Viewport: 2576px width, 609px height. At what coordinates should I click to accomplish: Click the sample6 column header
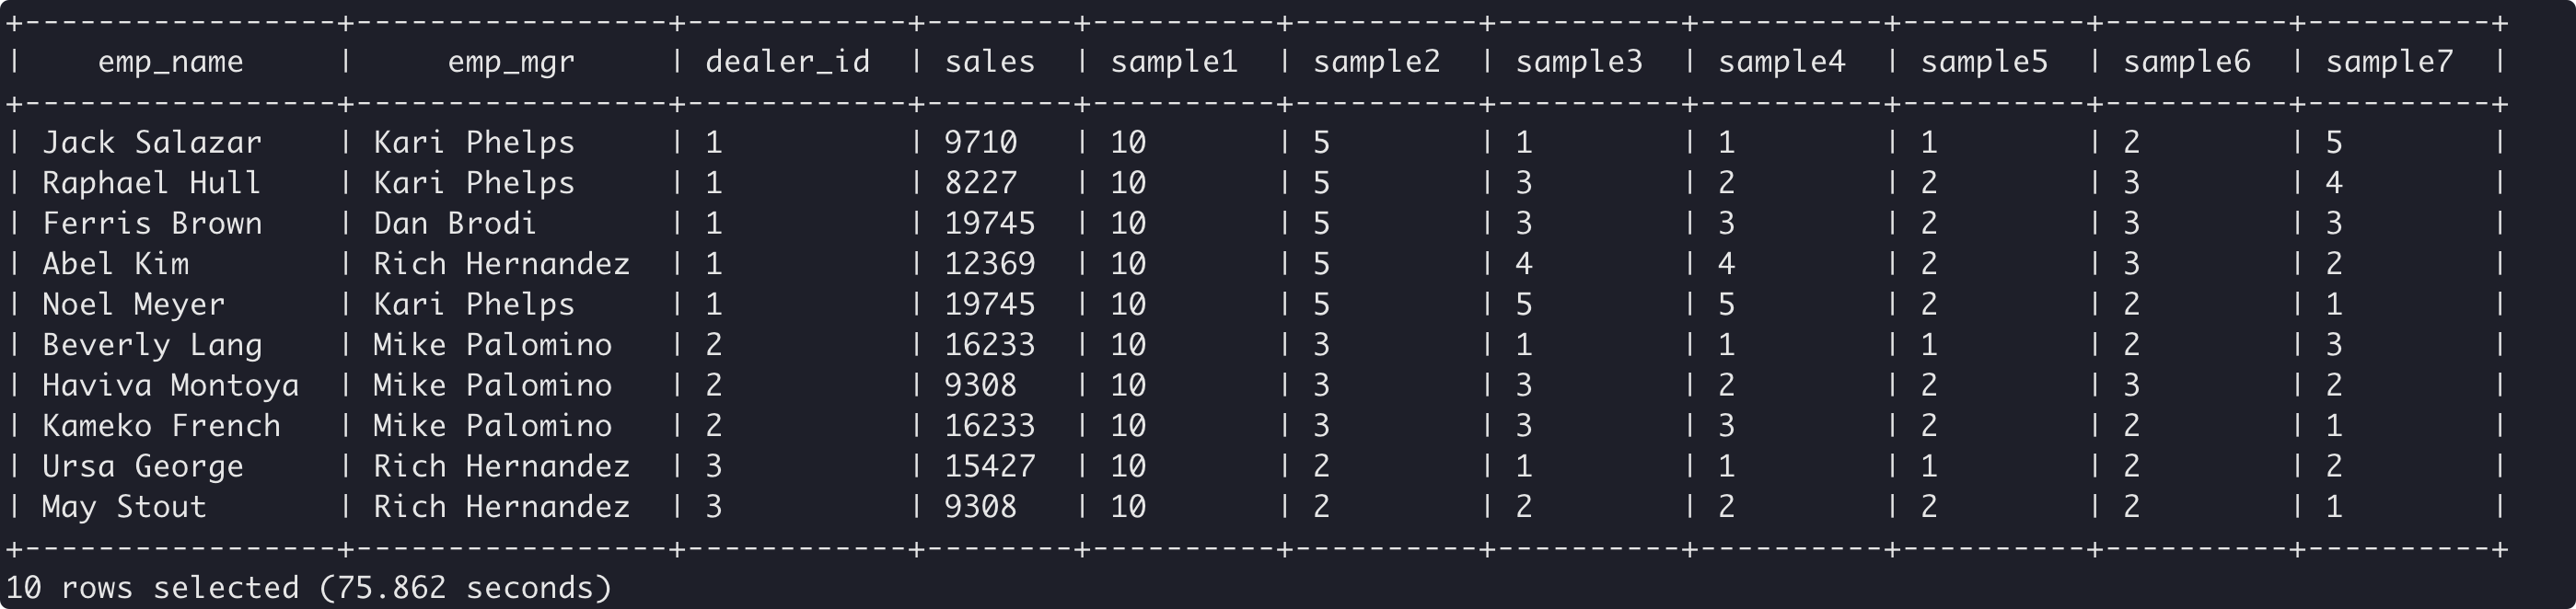pyautogui.click(x=2186, y=62)
